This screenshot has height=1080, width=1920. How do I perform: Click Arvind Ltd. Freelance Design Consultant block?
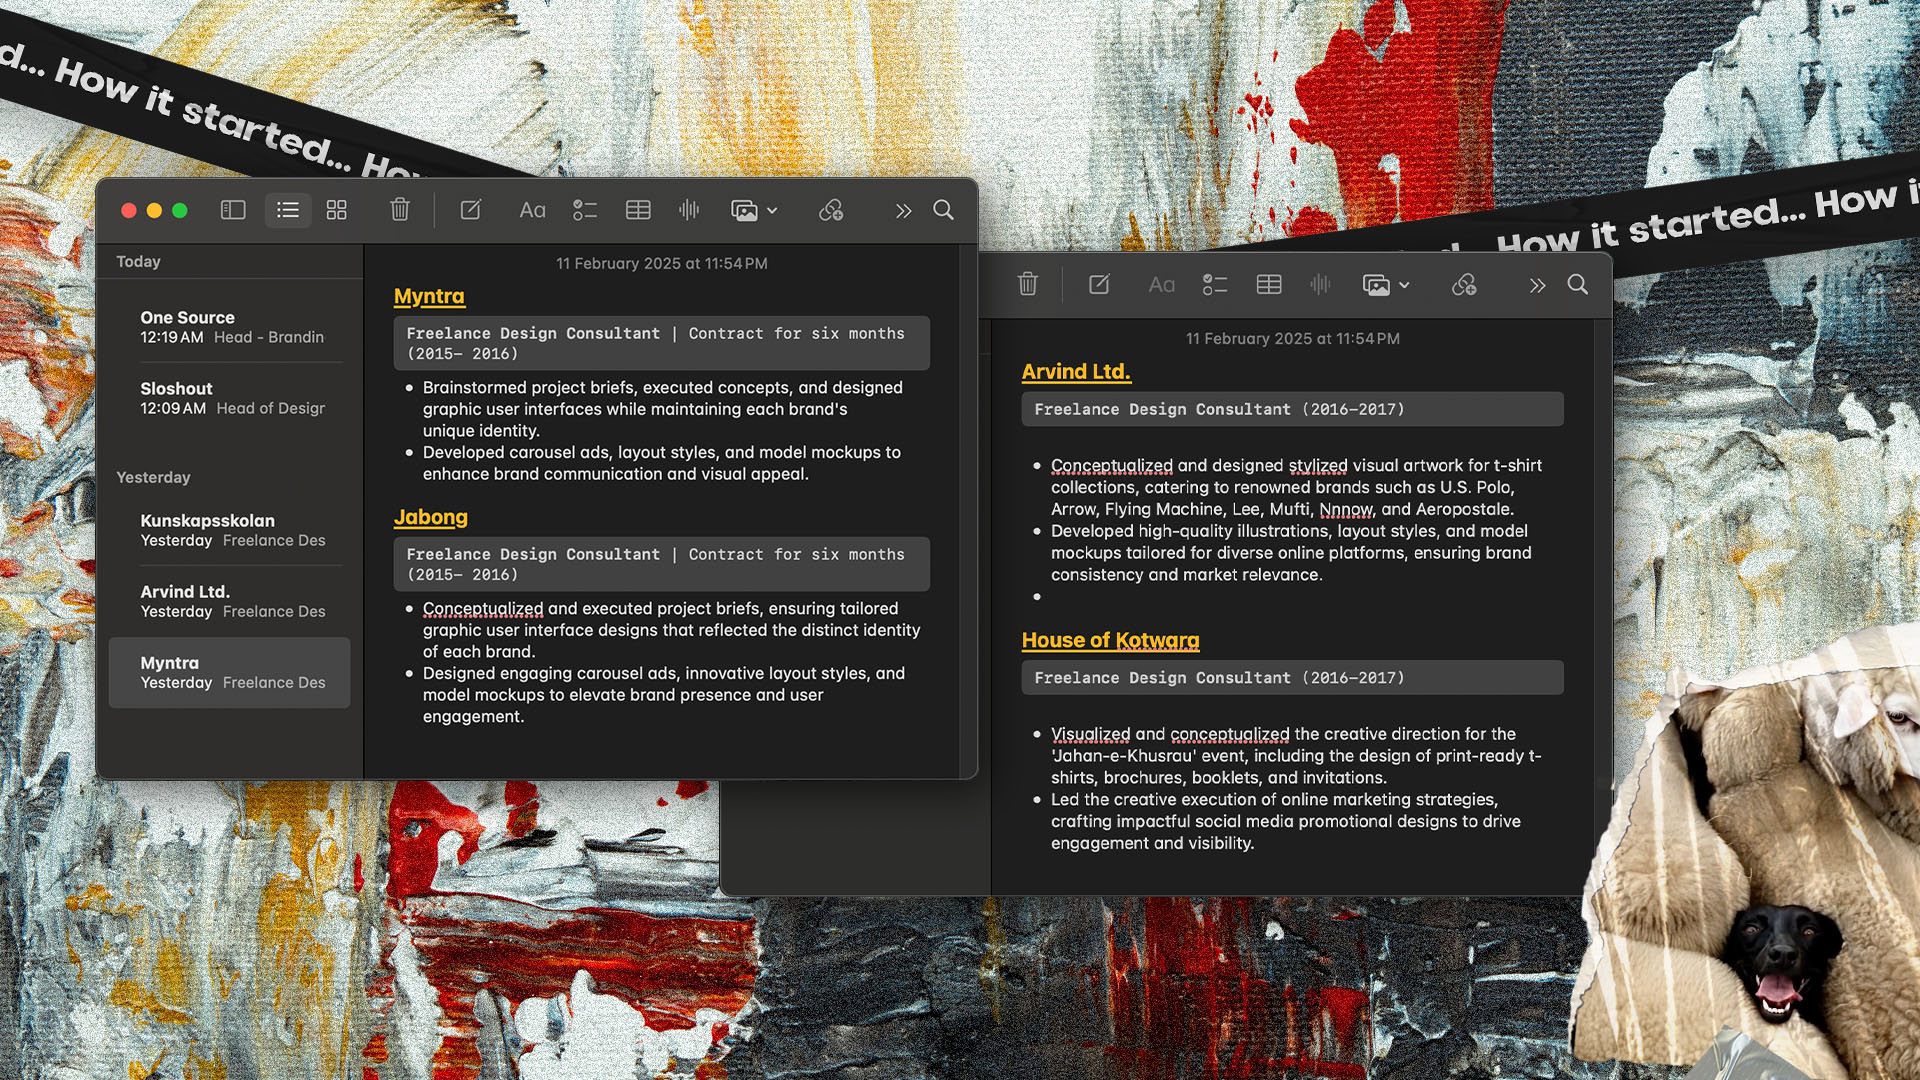[1292, 409]
